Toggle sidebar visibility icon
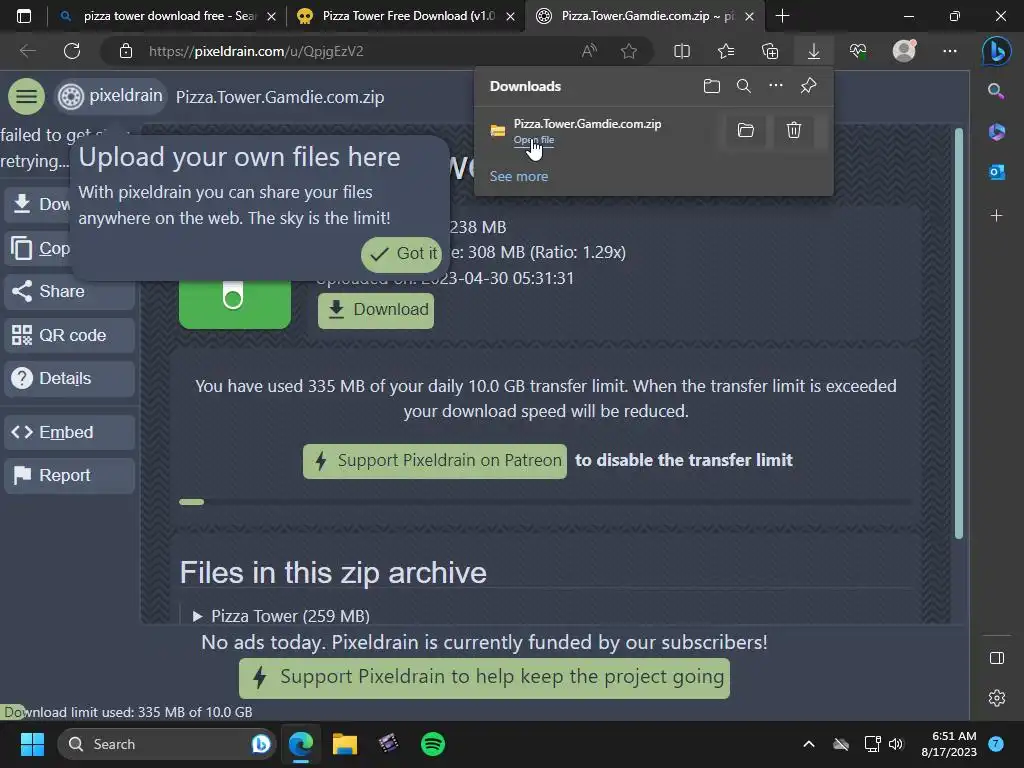This screenshot has width=1024, height=768. coord(997,658)
